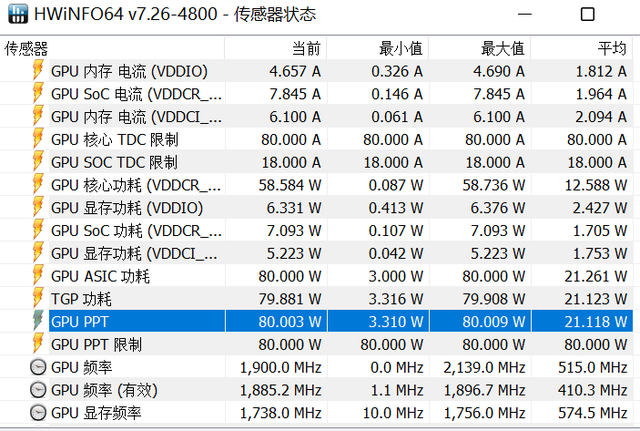Viewport: 640px width, 431px height.
Task: Select the GPU SoC 功耗 (VDDCR_... label
Action: click(x=136, y=231)
